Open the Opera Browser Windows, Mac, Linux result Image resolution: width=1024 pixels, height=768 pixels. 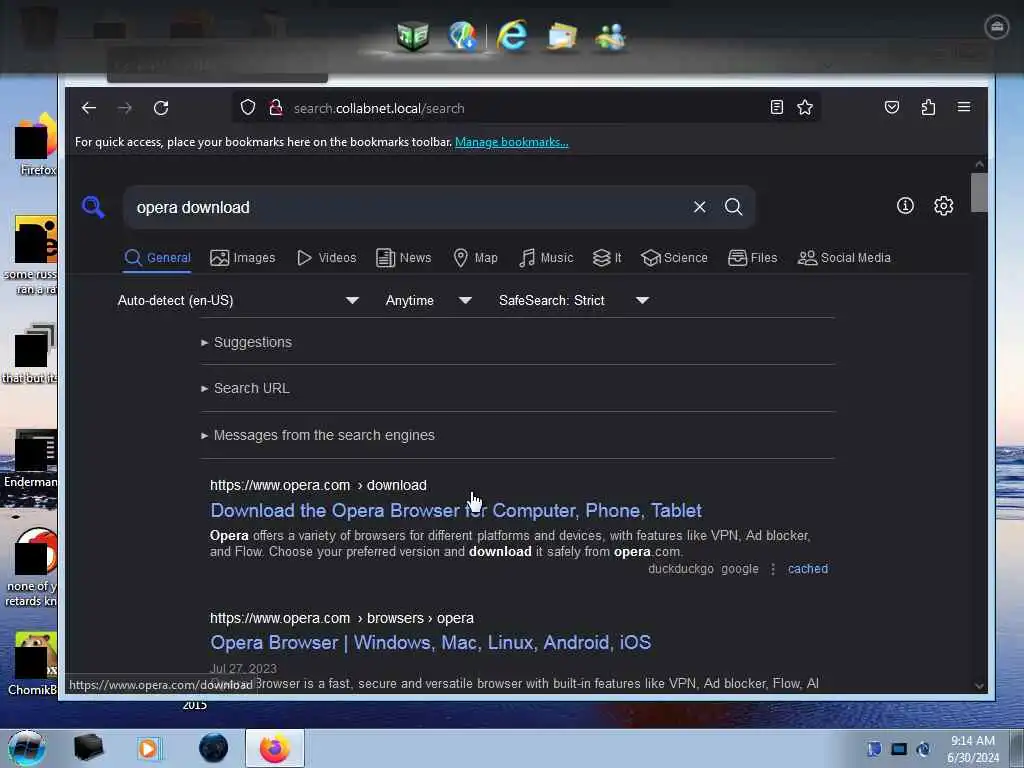430,643
